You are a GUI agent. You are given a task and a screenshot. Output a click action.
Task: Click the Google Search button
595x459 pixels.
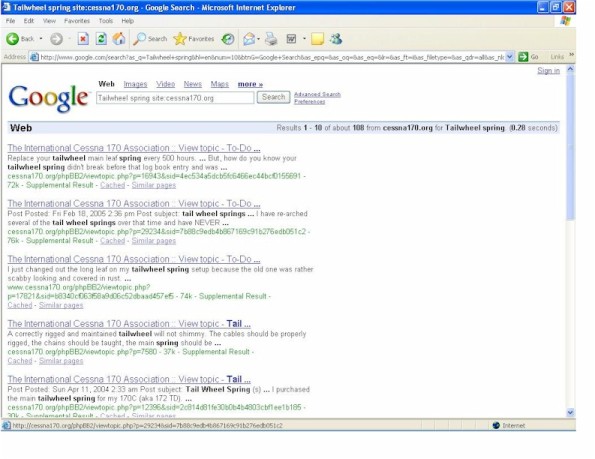pyautogui.click(x=273, y=97)
